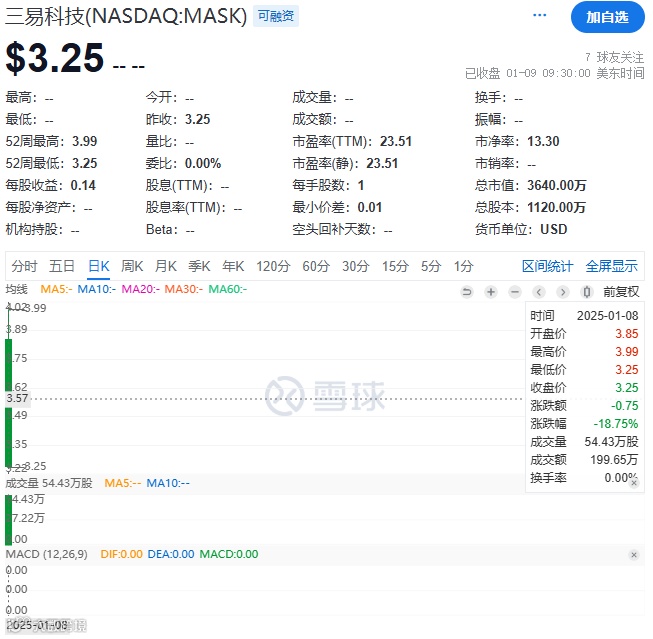Click the 总股本 1120.00万 value
The width and height of the screenshot is (653, 639).
click(556, 207)
